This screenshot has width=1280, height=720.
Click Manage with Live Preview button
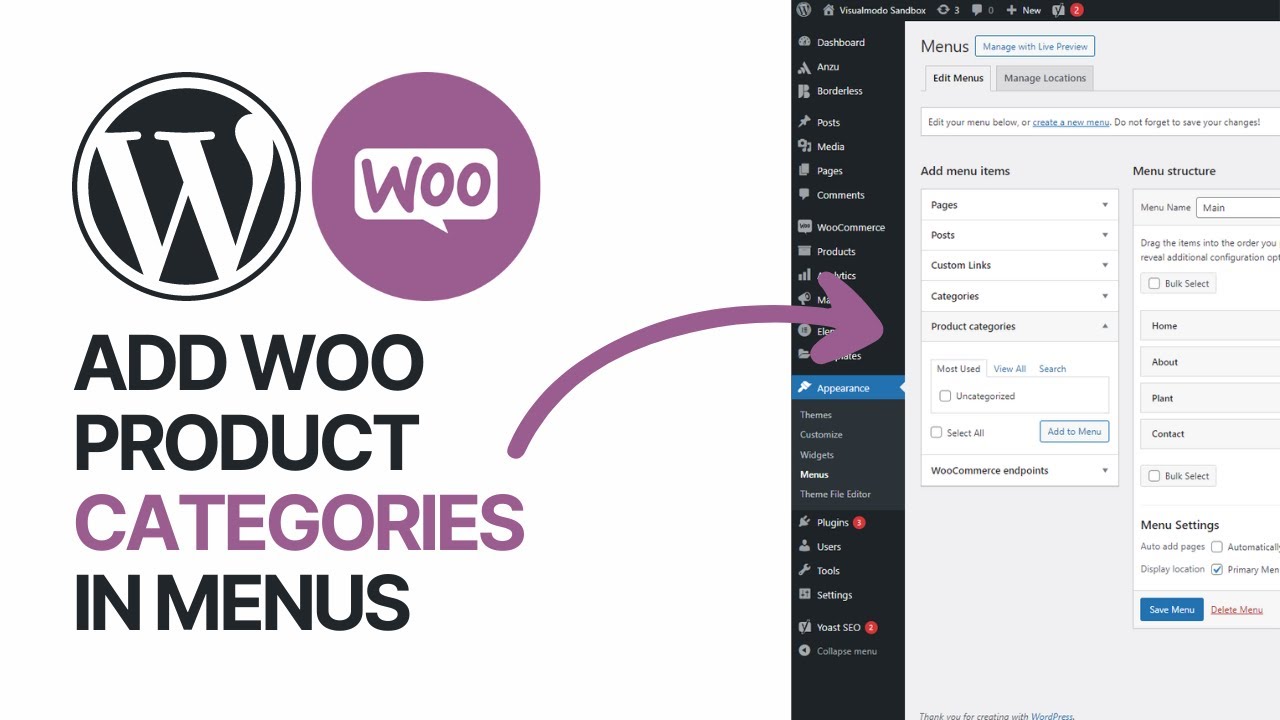pyautogui.click(x=1035, y=46)
